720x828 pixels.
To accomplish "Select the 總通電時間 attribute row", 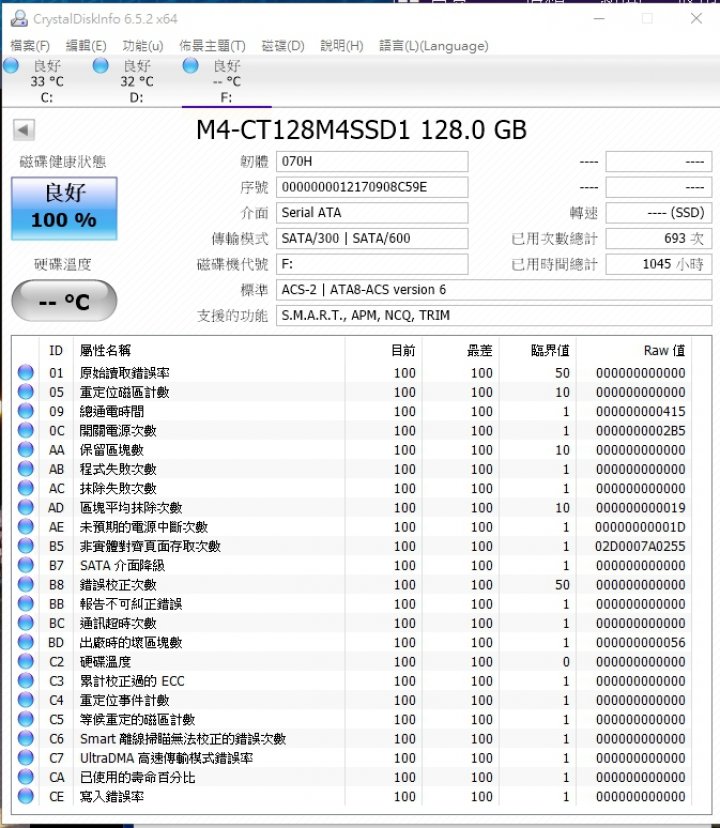I will coord(352,411).
